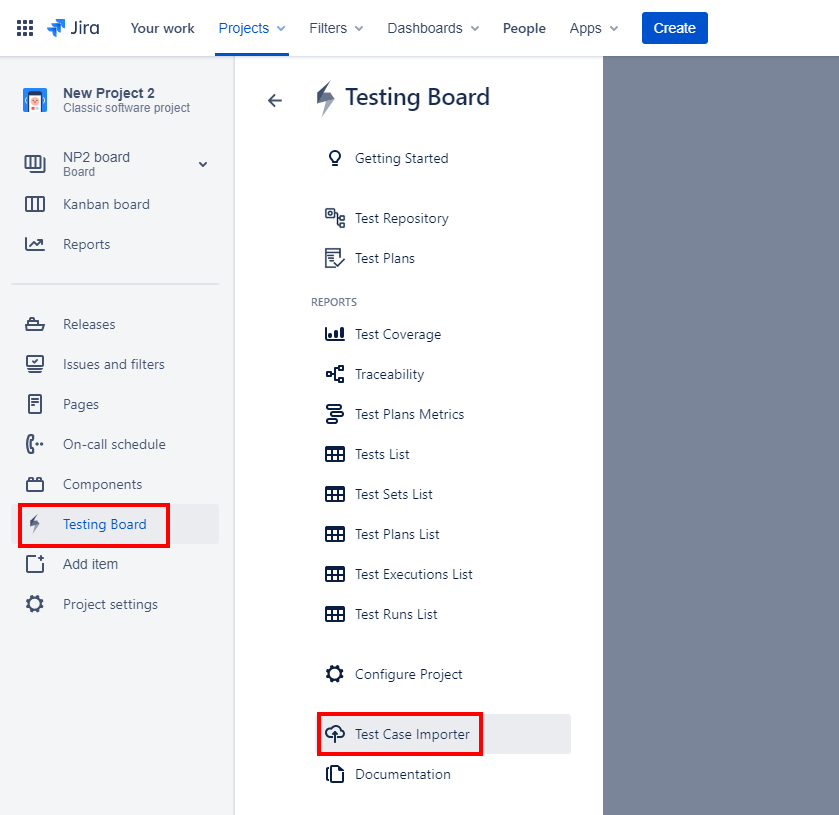Screen dimensions: 839x815
Task: Click the Project settings gear icon
Action: 35,604
